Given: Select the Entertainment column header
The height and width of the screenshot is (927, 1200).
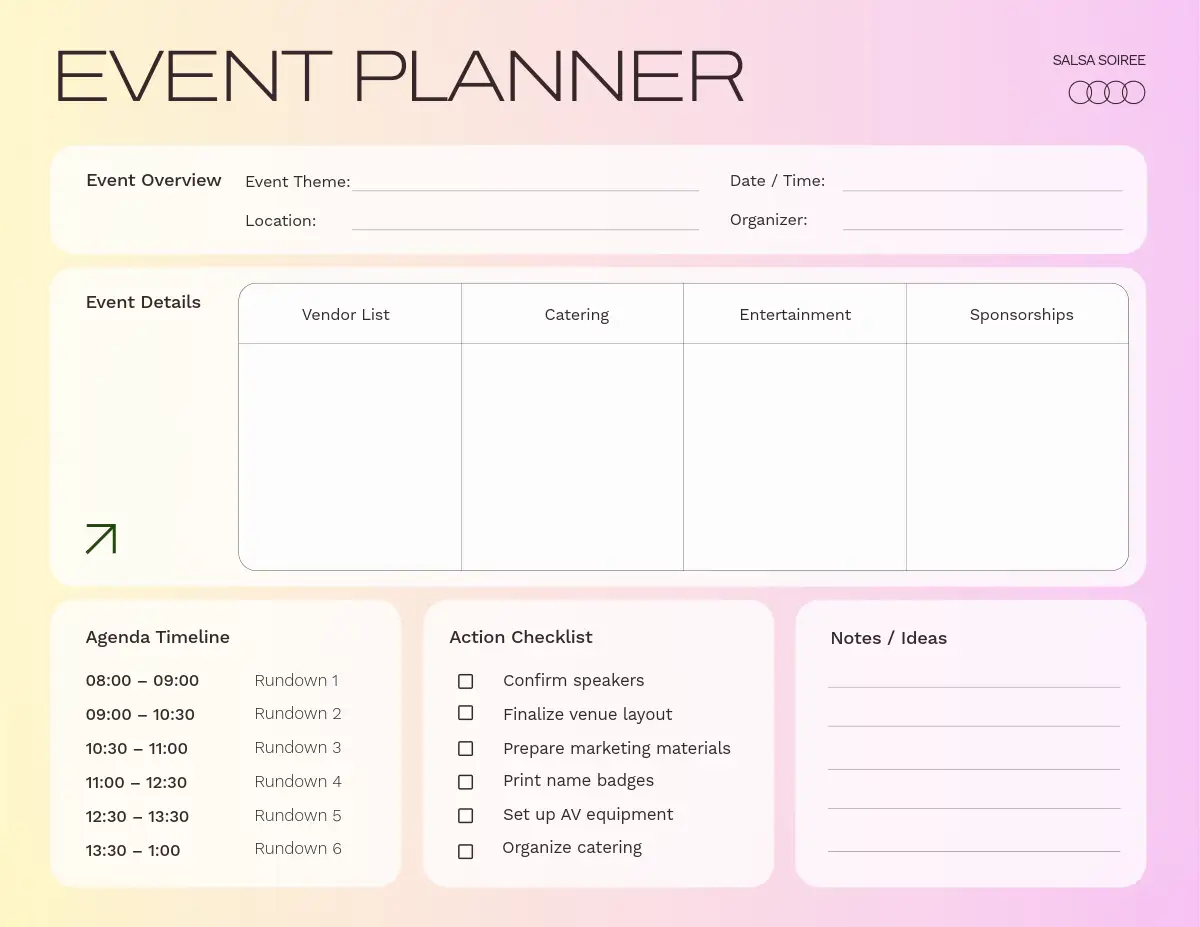Looking at the screenshot, I should [795, 314].
